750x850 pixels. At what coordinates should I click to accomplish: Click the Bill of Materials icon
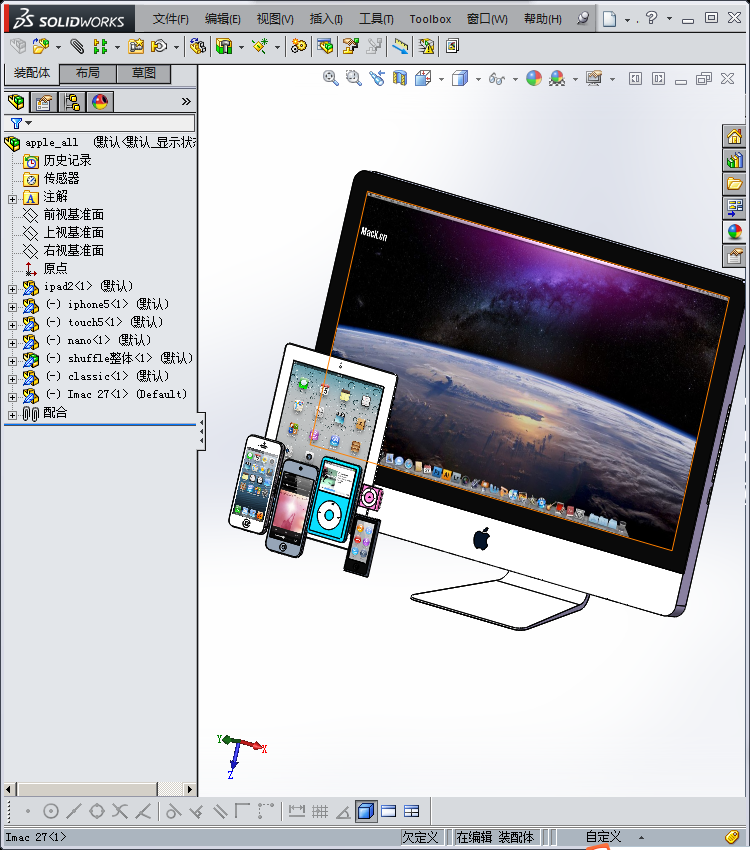pos(325,47)
